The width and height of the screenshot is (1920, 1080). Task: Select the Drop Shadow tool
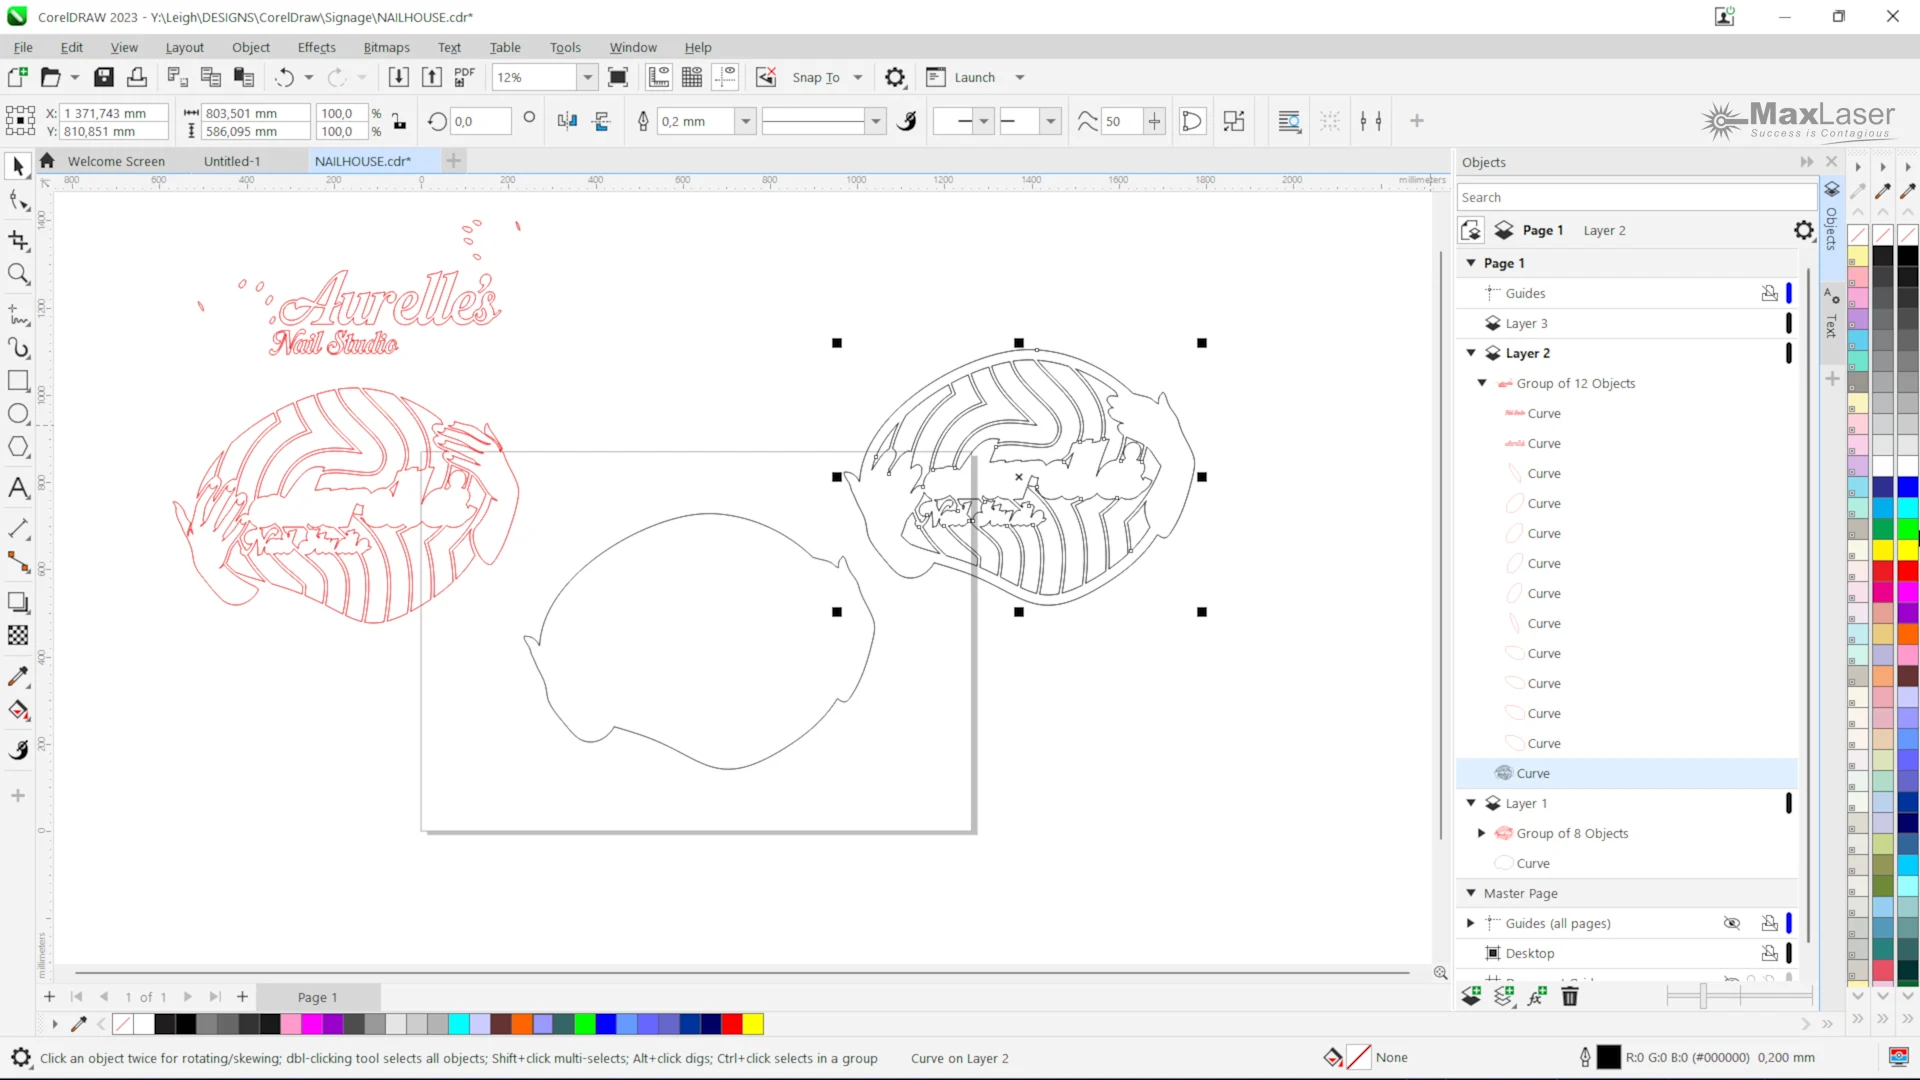18,602
